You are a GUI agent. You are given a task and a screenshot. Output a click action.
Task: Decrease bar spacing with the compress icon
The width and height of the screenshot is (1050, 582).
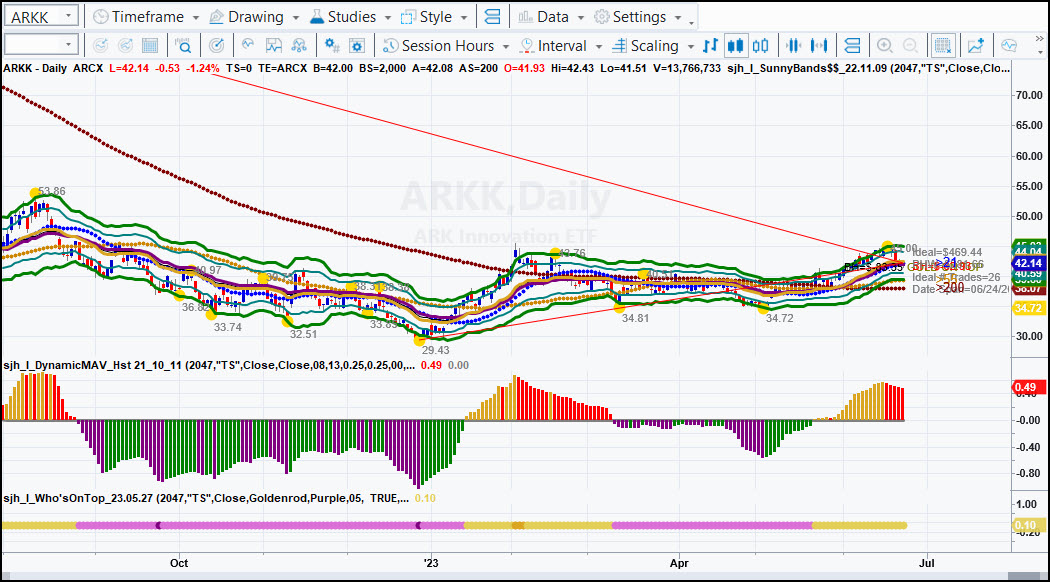coord(794,46)
